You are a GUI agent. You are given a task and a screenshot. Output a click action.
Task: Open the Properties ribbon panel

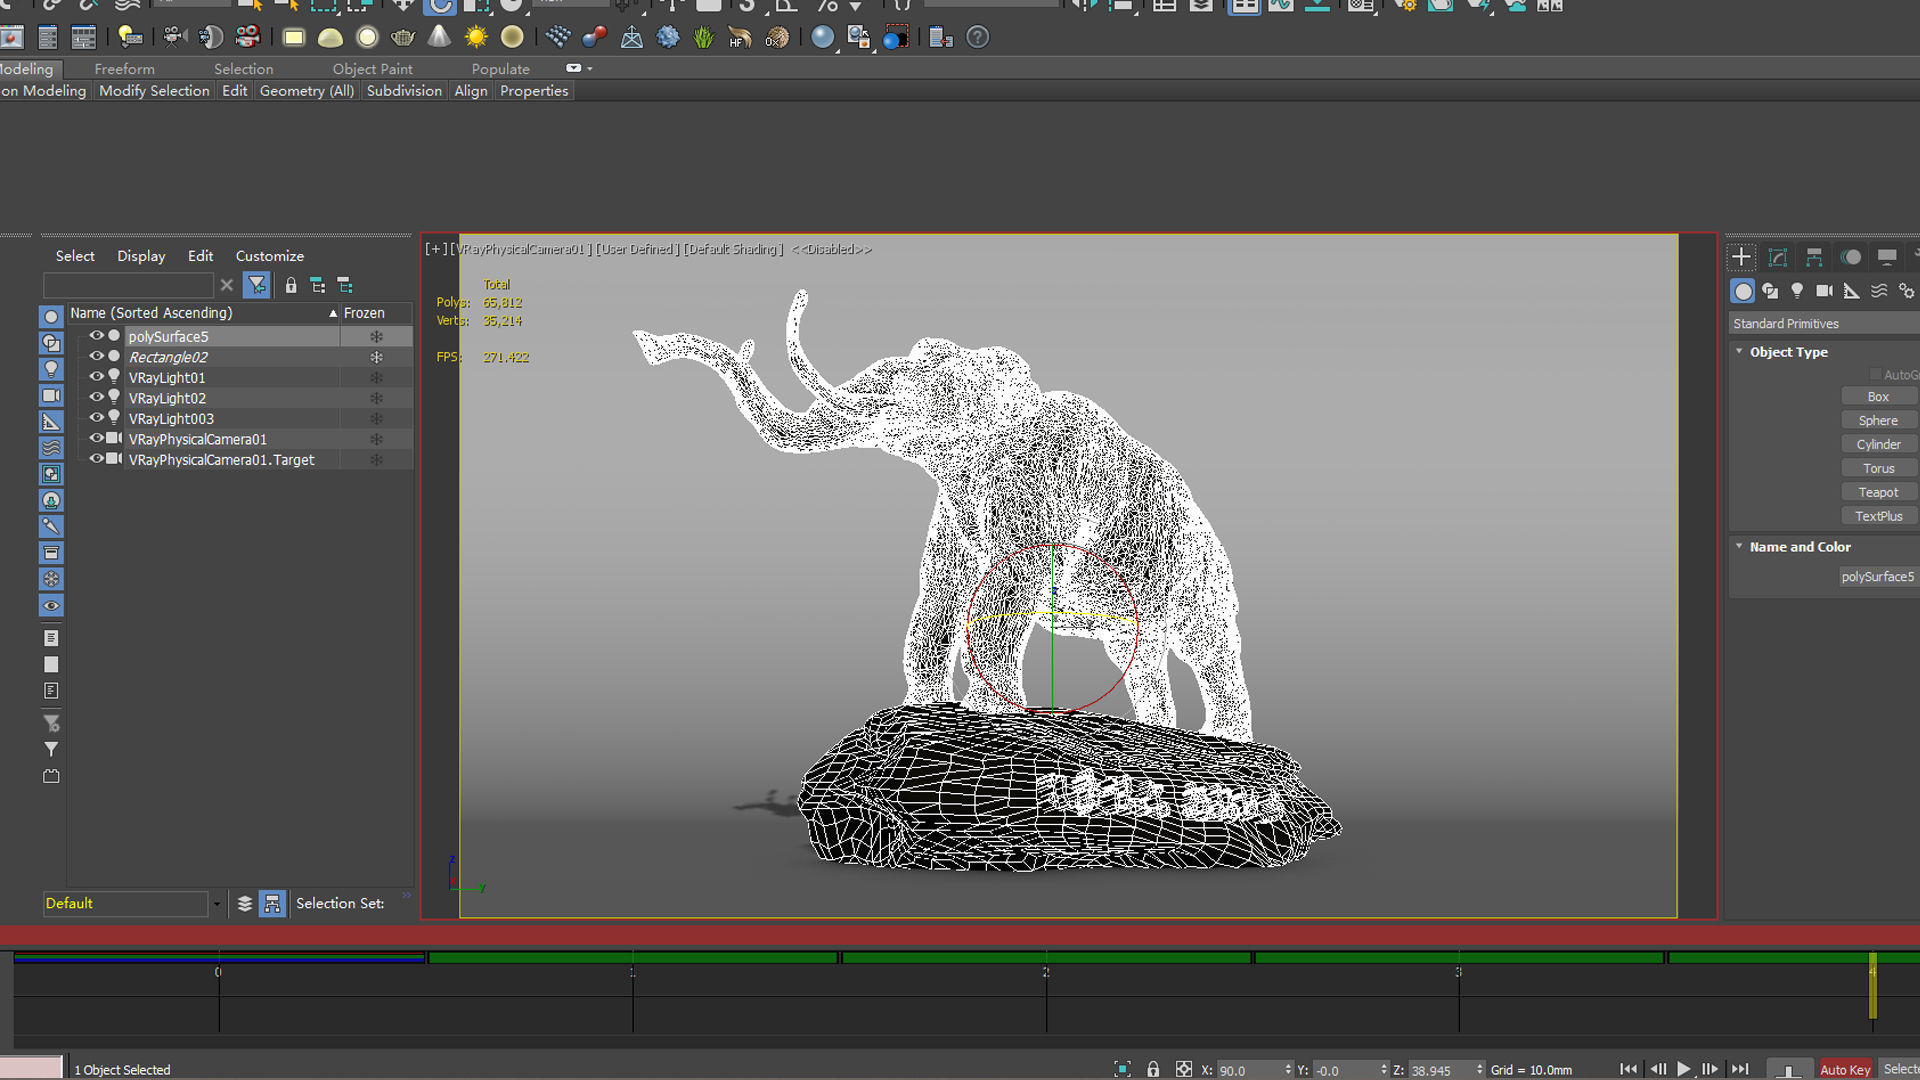click(x=534, y=91)
